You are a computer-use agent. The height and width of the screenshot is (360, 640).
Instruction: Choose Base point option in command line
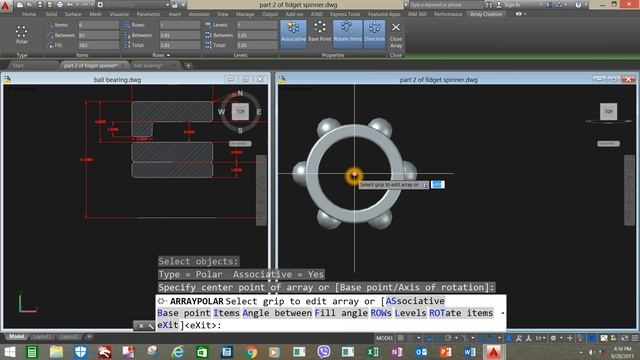coord(184,313)
